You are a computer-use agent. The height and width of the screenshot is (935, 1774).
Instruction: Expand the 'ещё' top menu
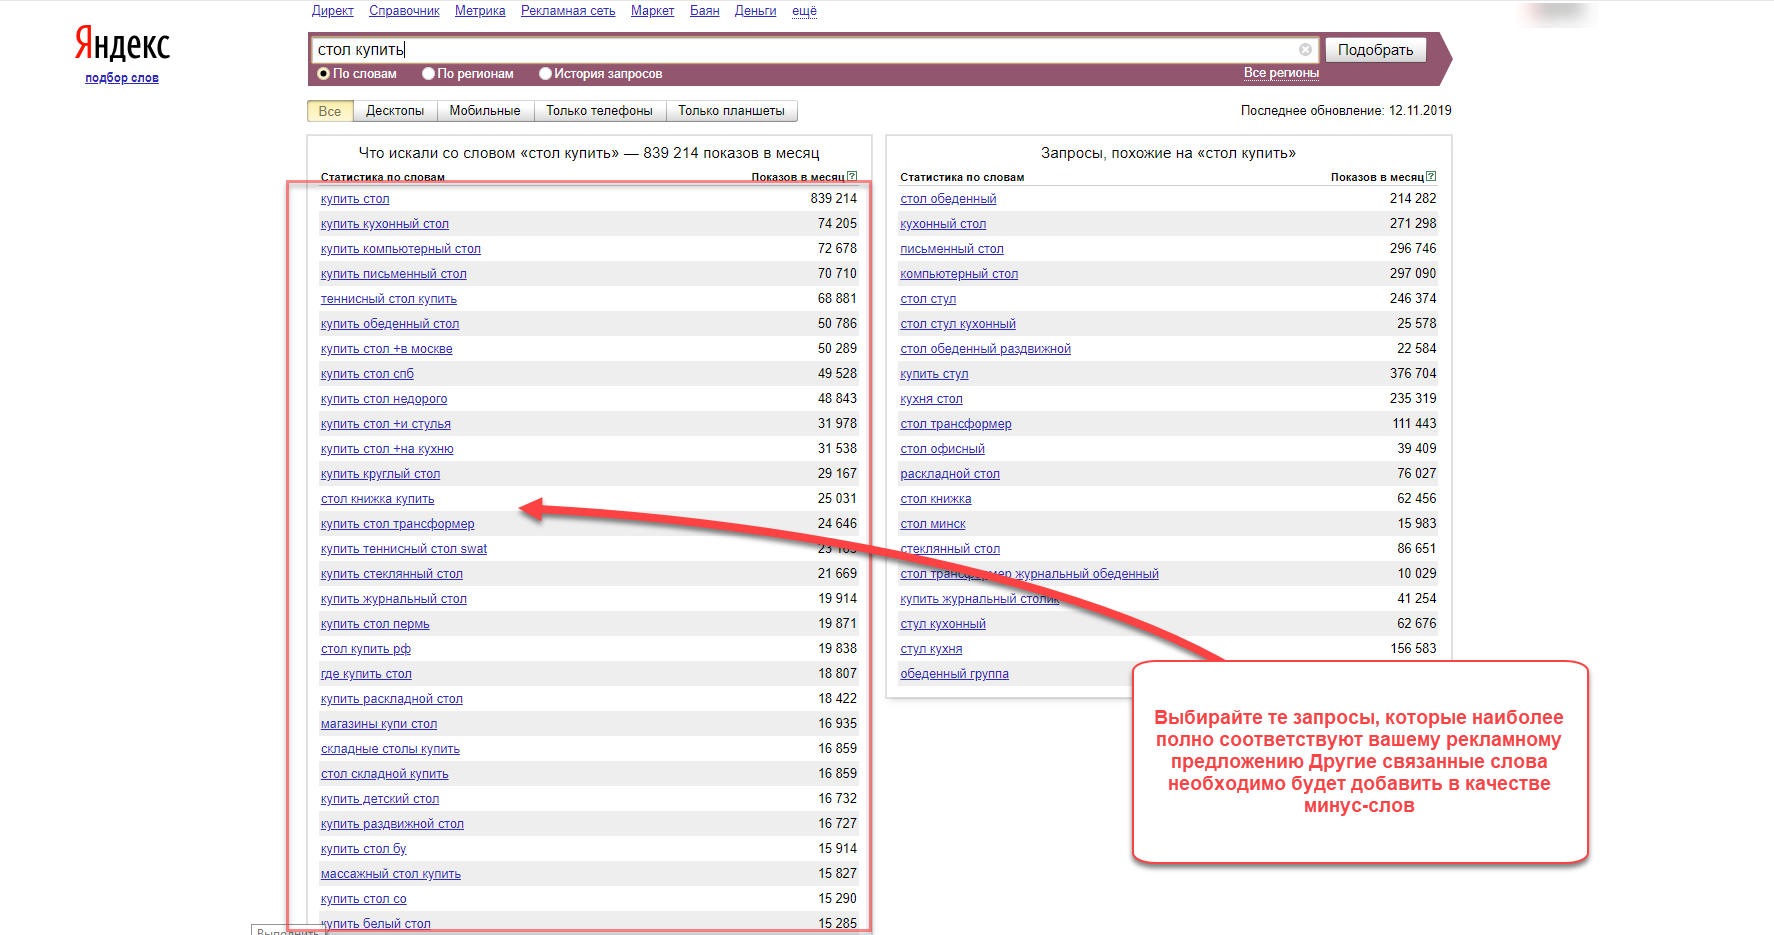tap(804, 11)
